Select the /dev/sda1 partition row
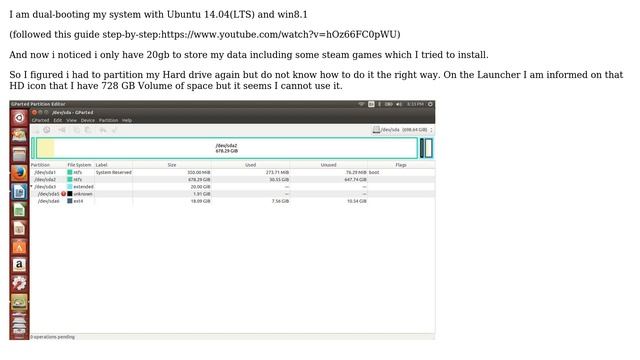640x360 pixels. click(233, 172)
